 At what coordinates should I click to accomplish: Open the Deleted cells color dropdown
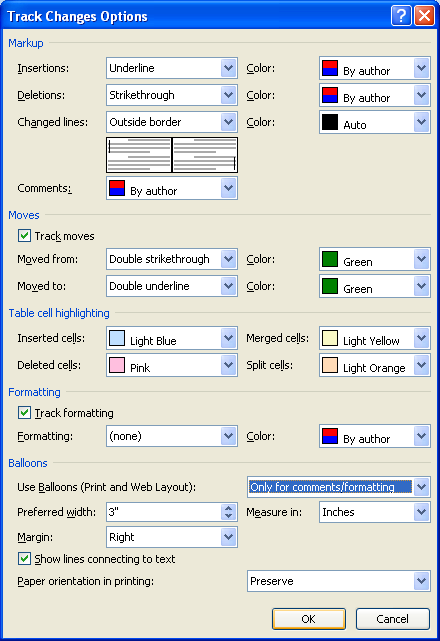click(172, 365)
